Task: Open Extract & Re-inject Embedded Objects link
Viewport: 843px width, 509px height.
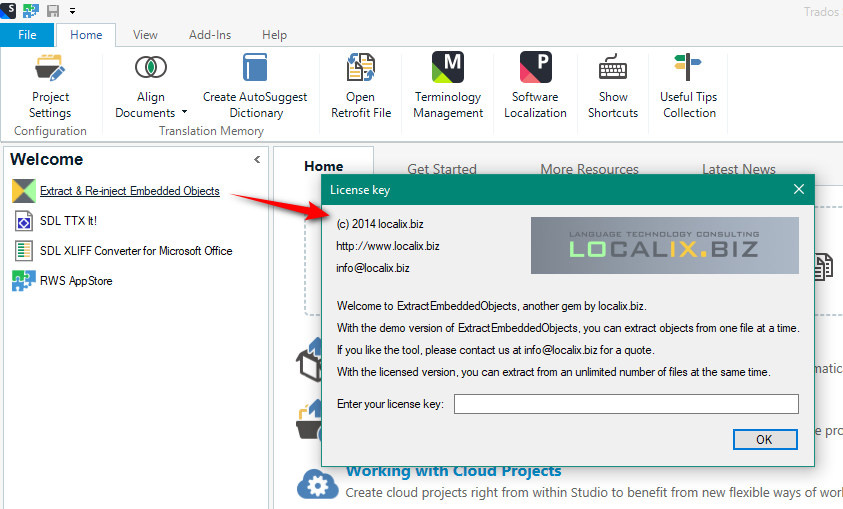Action: (130, 191)
